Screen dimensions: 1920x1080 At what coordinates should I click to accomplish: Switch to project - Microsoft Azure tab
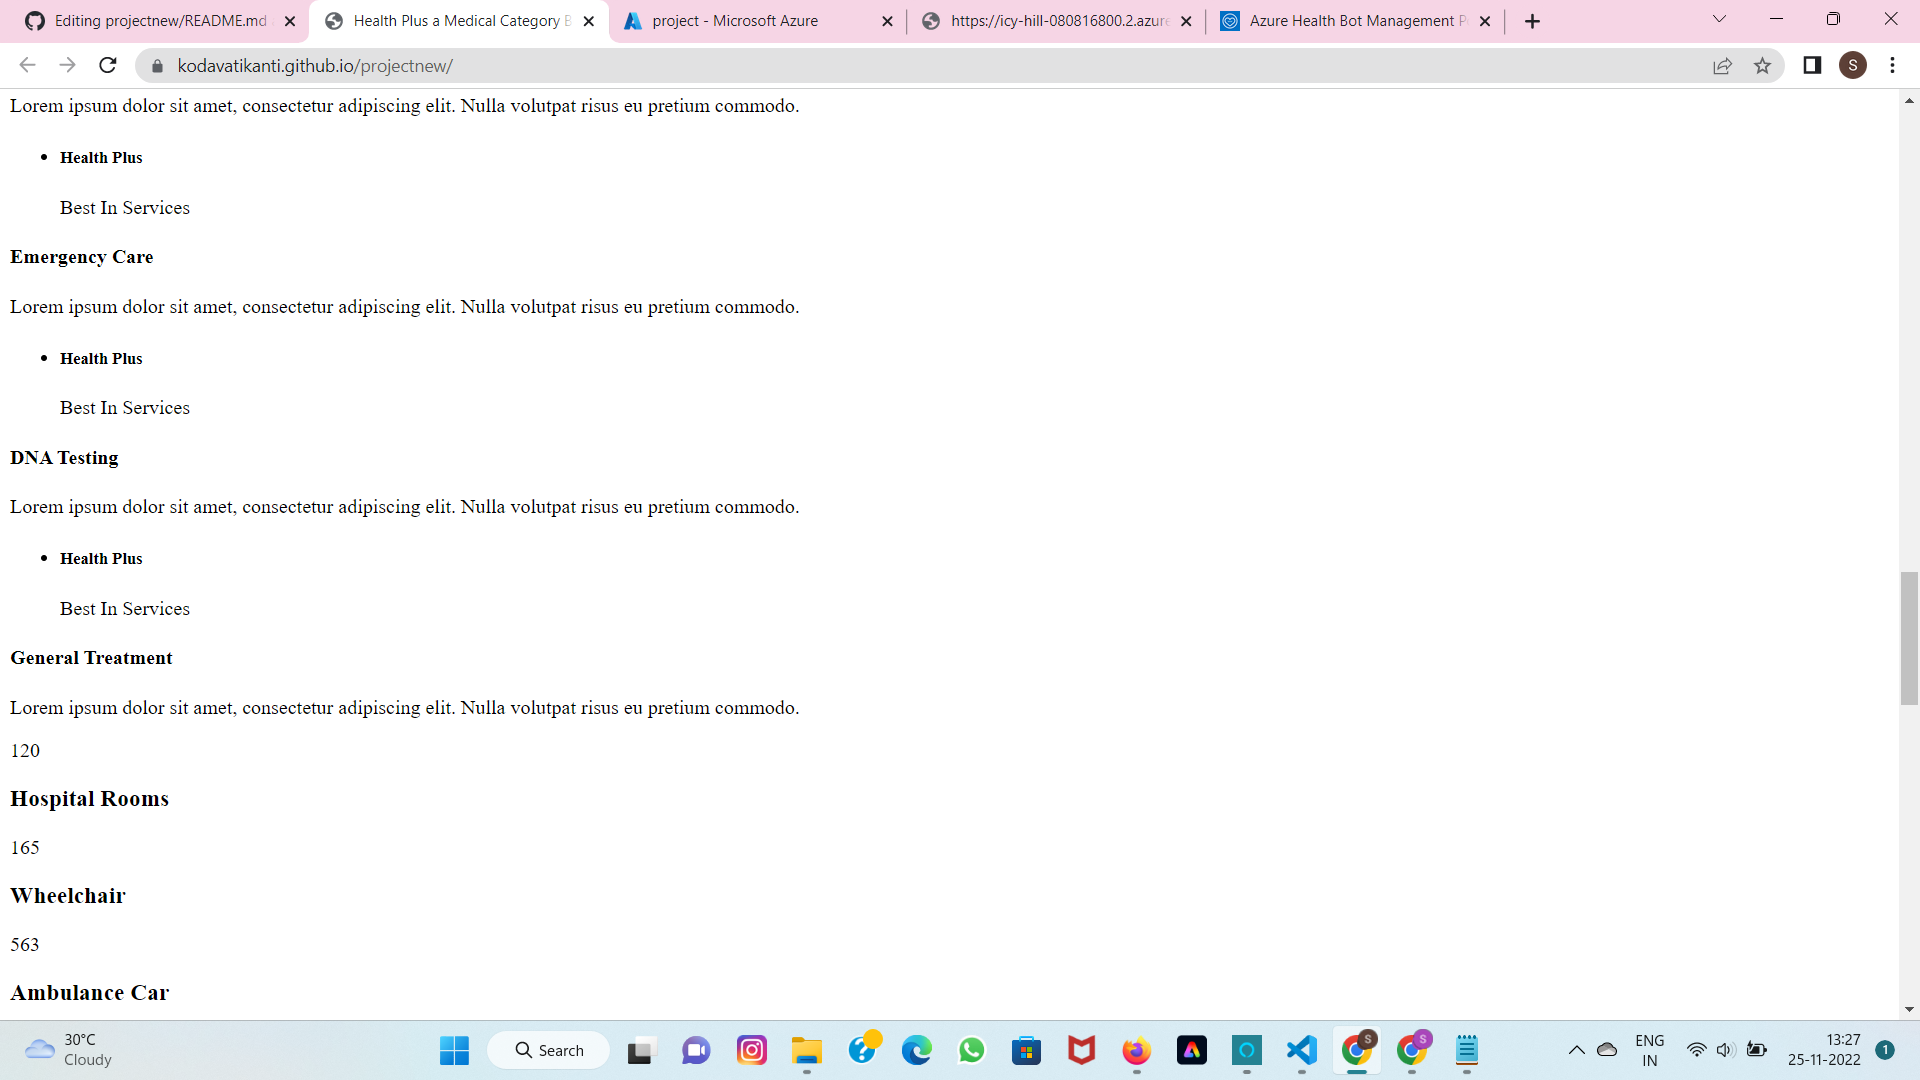[x=735, y=21]
